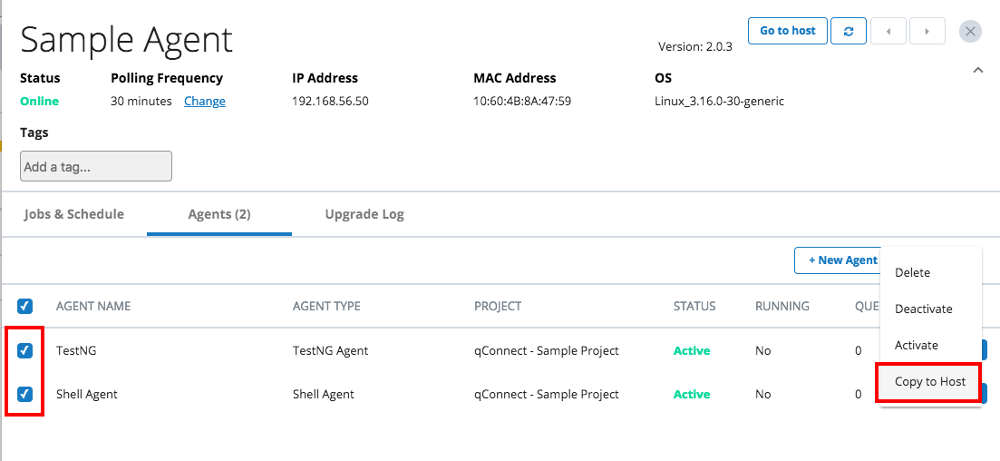Collapse host details with chevron
The width and height of the screenshot is (1000, 461).
pyautogui.click(x=977, y=70)
